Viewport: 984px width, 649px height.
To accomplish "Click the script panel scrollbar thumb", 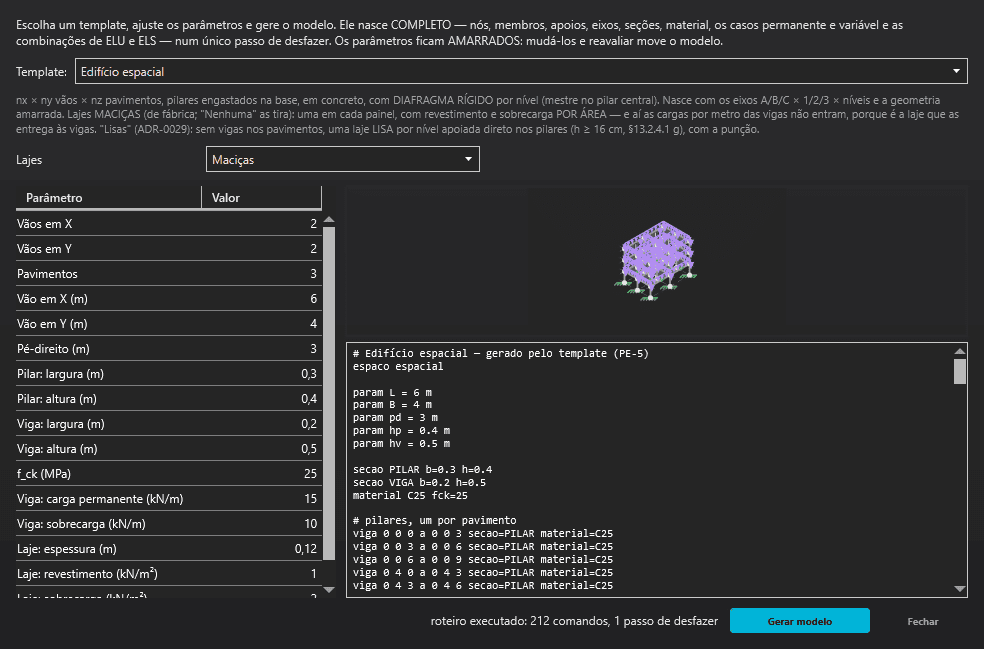I will point(960,371).
